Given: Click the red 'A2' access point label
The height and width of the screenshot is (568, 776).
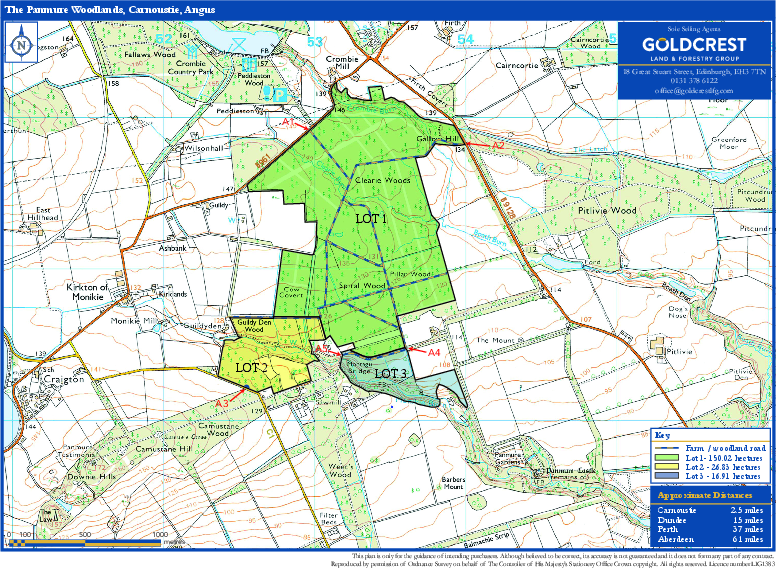Looking at the screenshot, I should 498,145.
